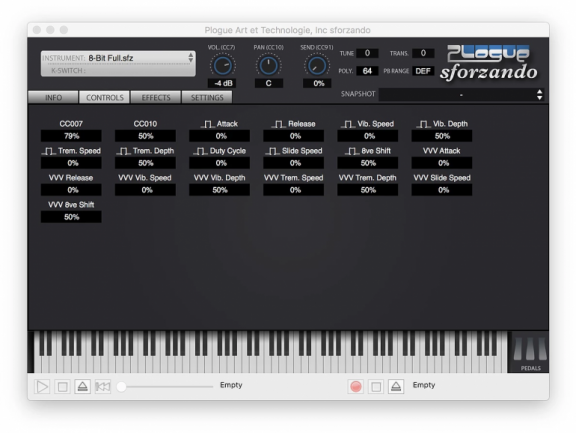Click the recorder eject/save button
Viewport: 576px width, 433px height.
point(396,387)
